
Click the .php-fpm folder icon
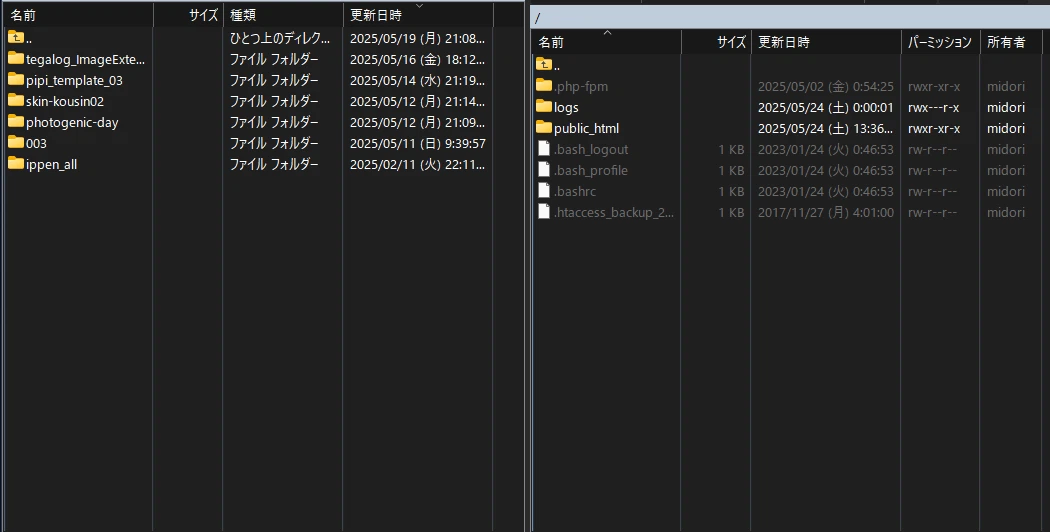[544, 86]
